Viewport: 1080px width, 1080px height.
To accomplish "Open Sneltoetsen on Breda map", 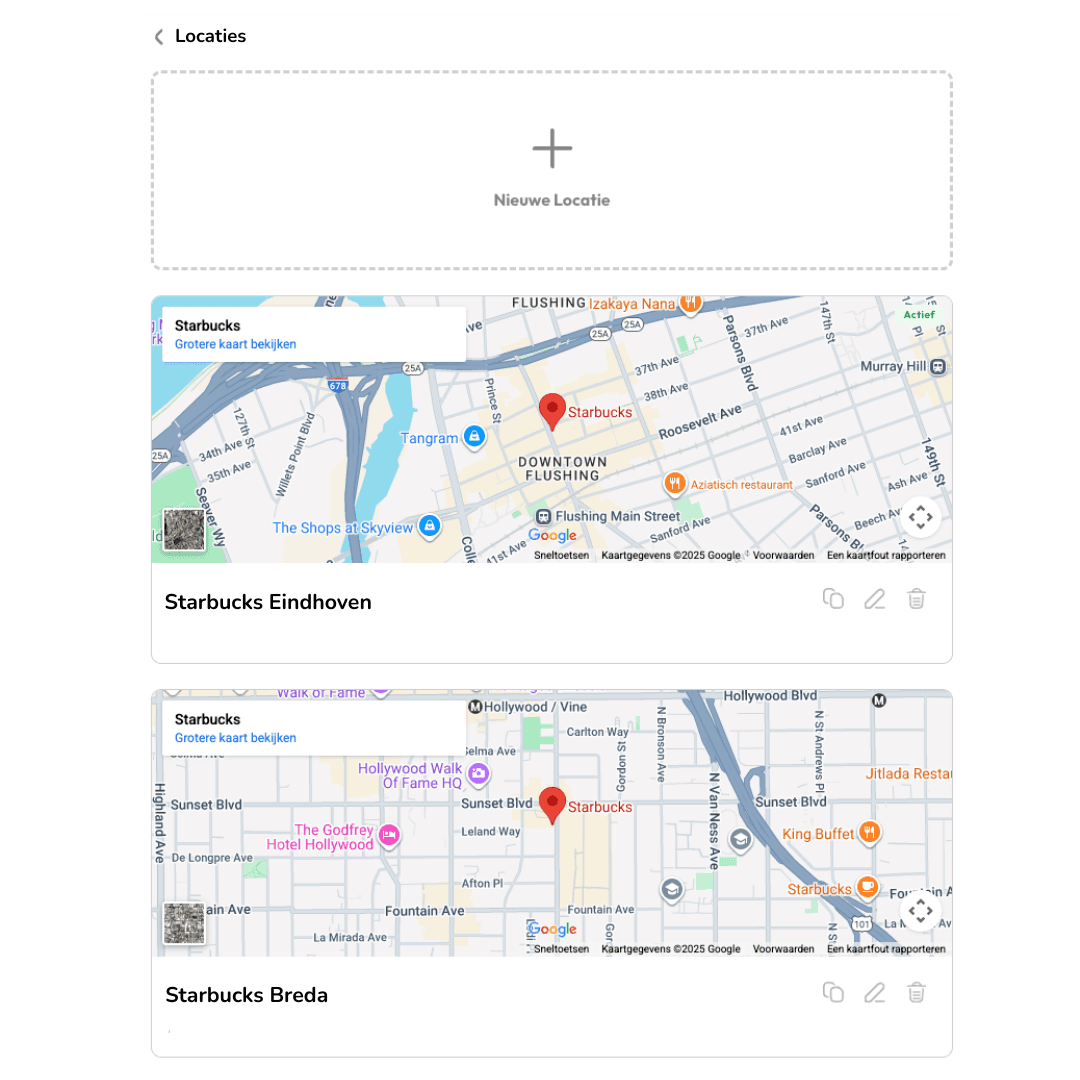I will pos(561,949).
